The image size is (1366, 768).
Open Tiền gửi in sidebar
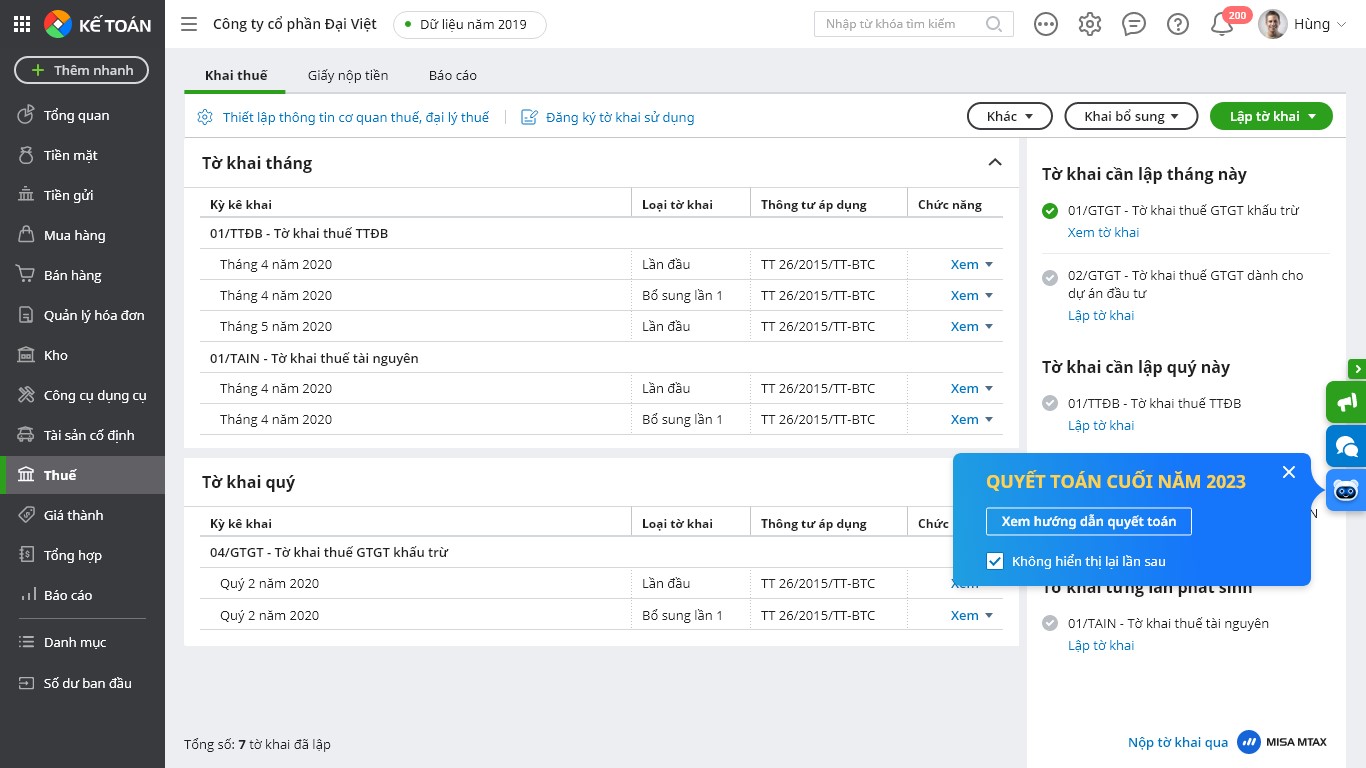pos(82,195)
